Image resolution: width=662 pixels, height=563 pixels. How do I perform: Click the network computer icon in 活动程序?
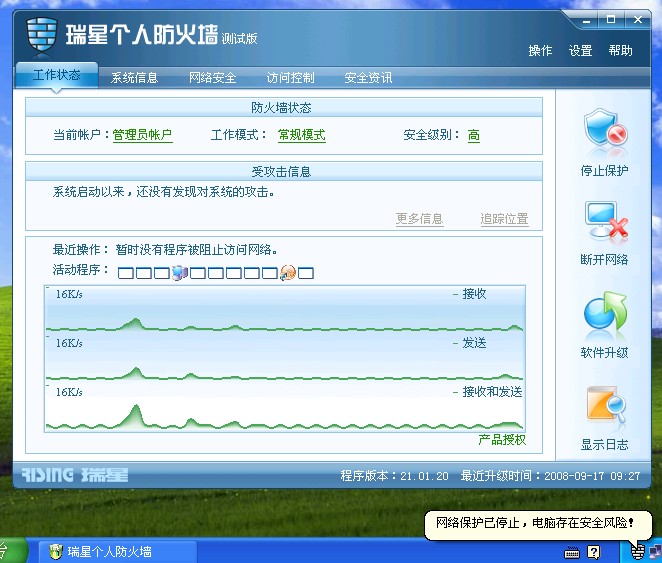[x=180, y=273]
